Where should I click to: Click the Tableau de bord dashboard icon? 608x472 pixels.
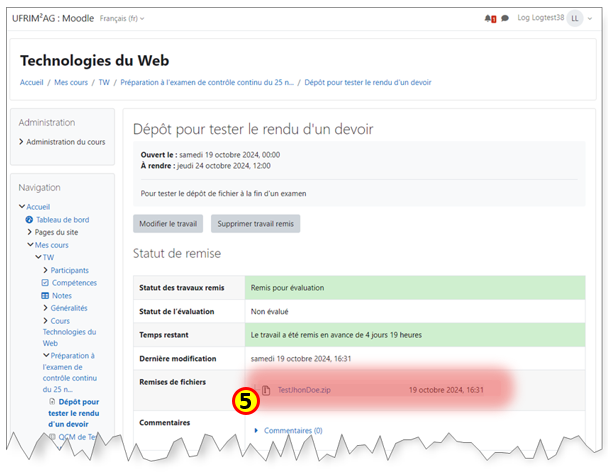point(30,219)
